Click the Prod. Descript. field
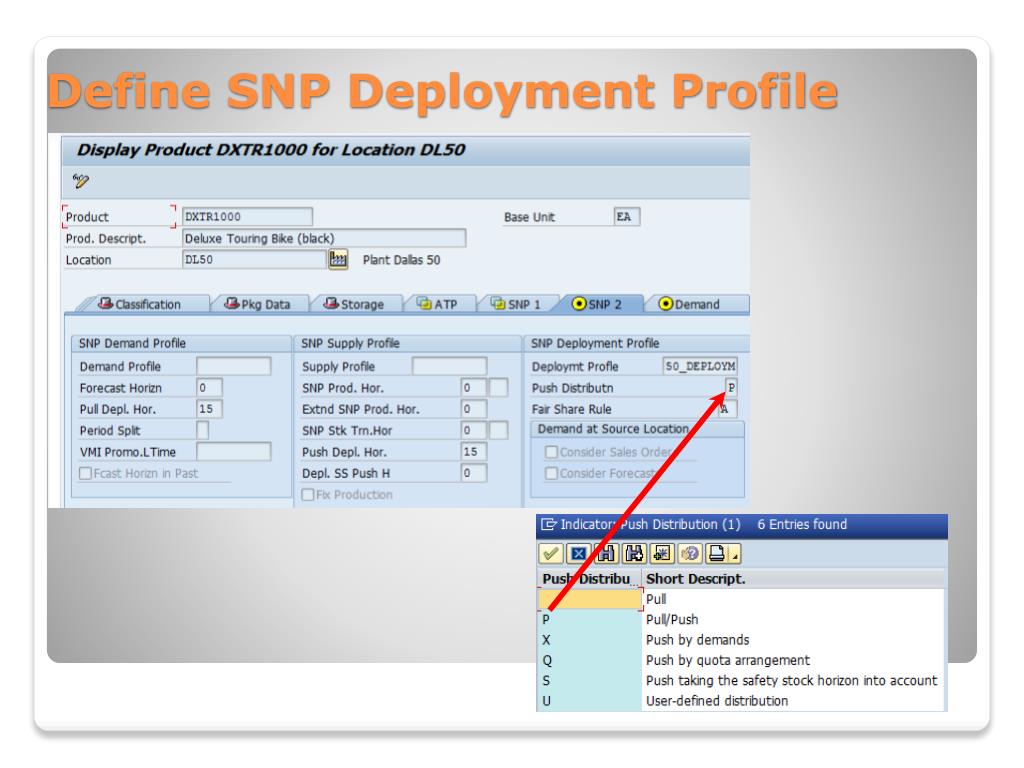The width and height of the screenshot is (1024, 768). point(324,238)
